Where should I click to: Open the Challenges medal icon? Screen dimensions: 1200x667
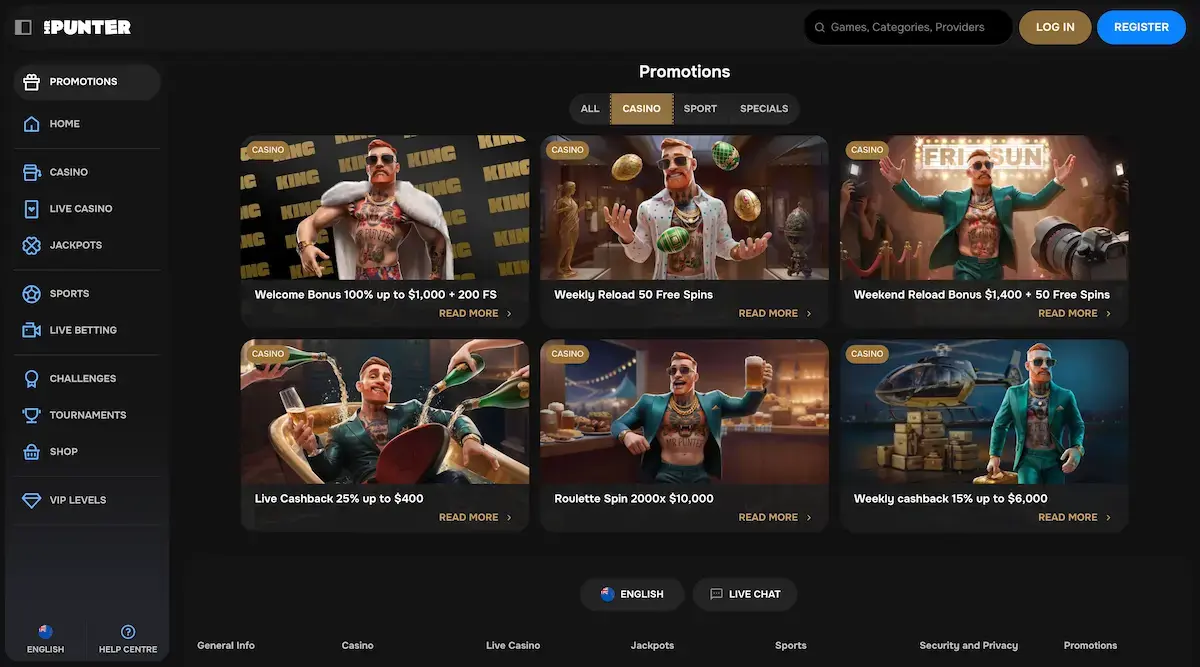point(31,379)
